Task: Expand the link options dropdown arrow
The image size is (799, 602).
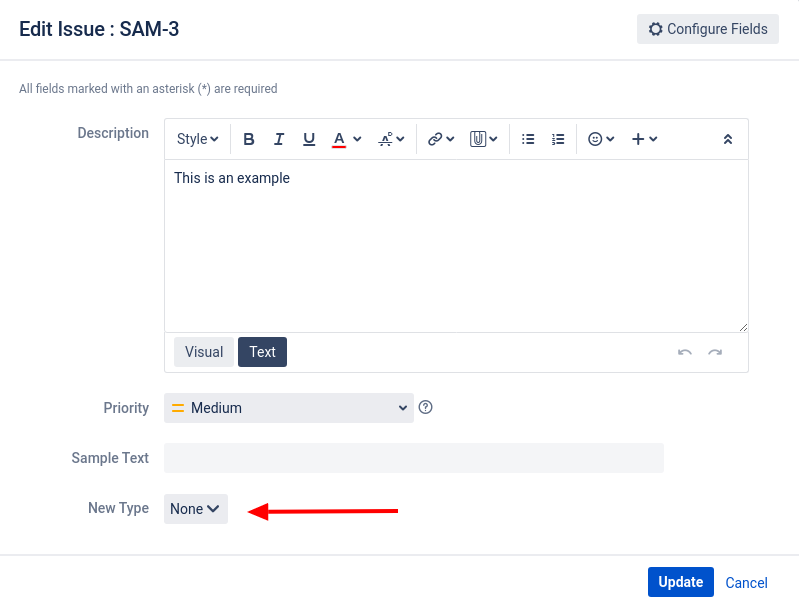Action: coord(450,139)
